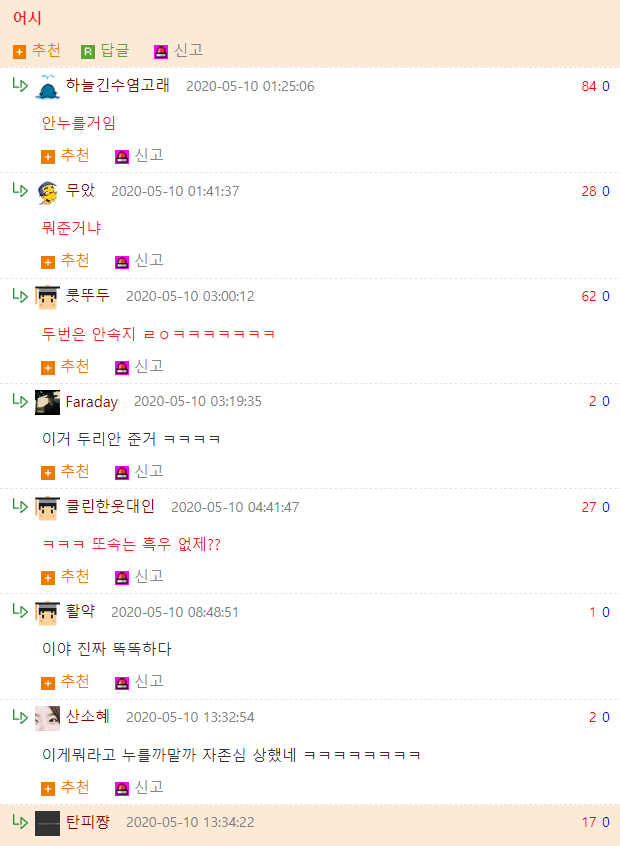The width and height of the screenshot is (620, 846).
Task: Click the 84 recommendation count
Action: pos(589,86)
